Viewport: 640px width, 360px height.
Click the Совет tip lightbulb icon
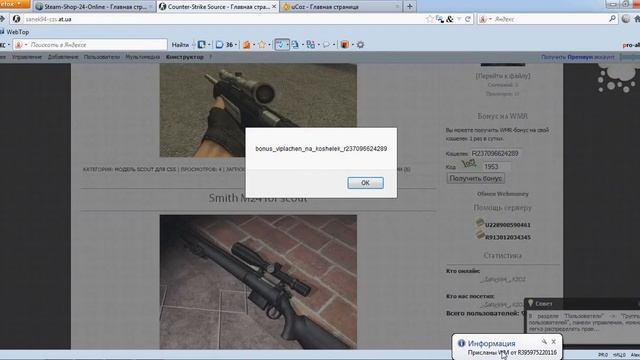click(530, 303)
